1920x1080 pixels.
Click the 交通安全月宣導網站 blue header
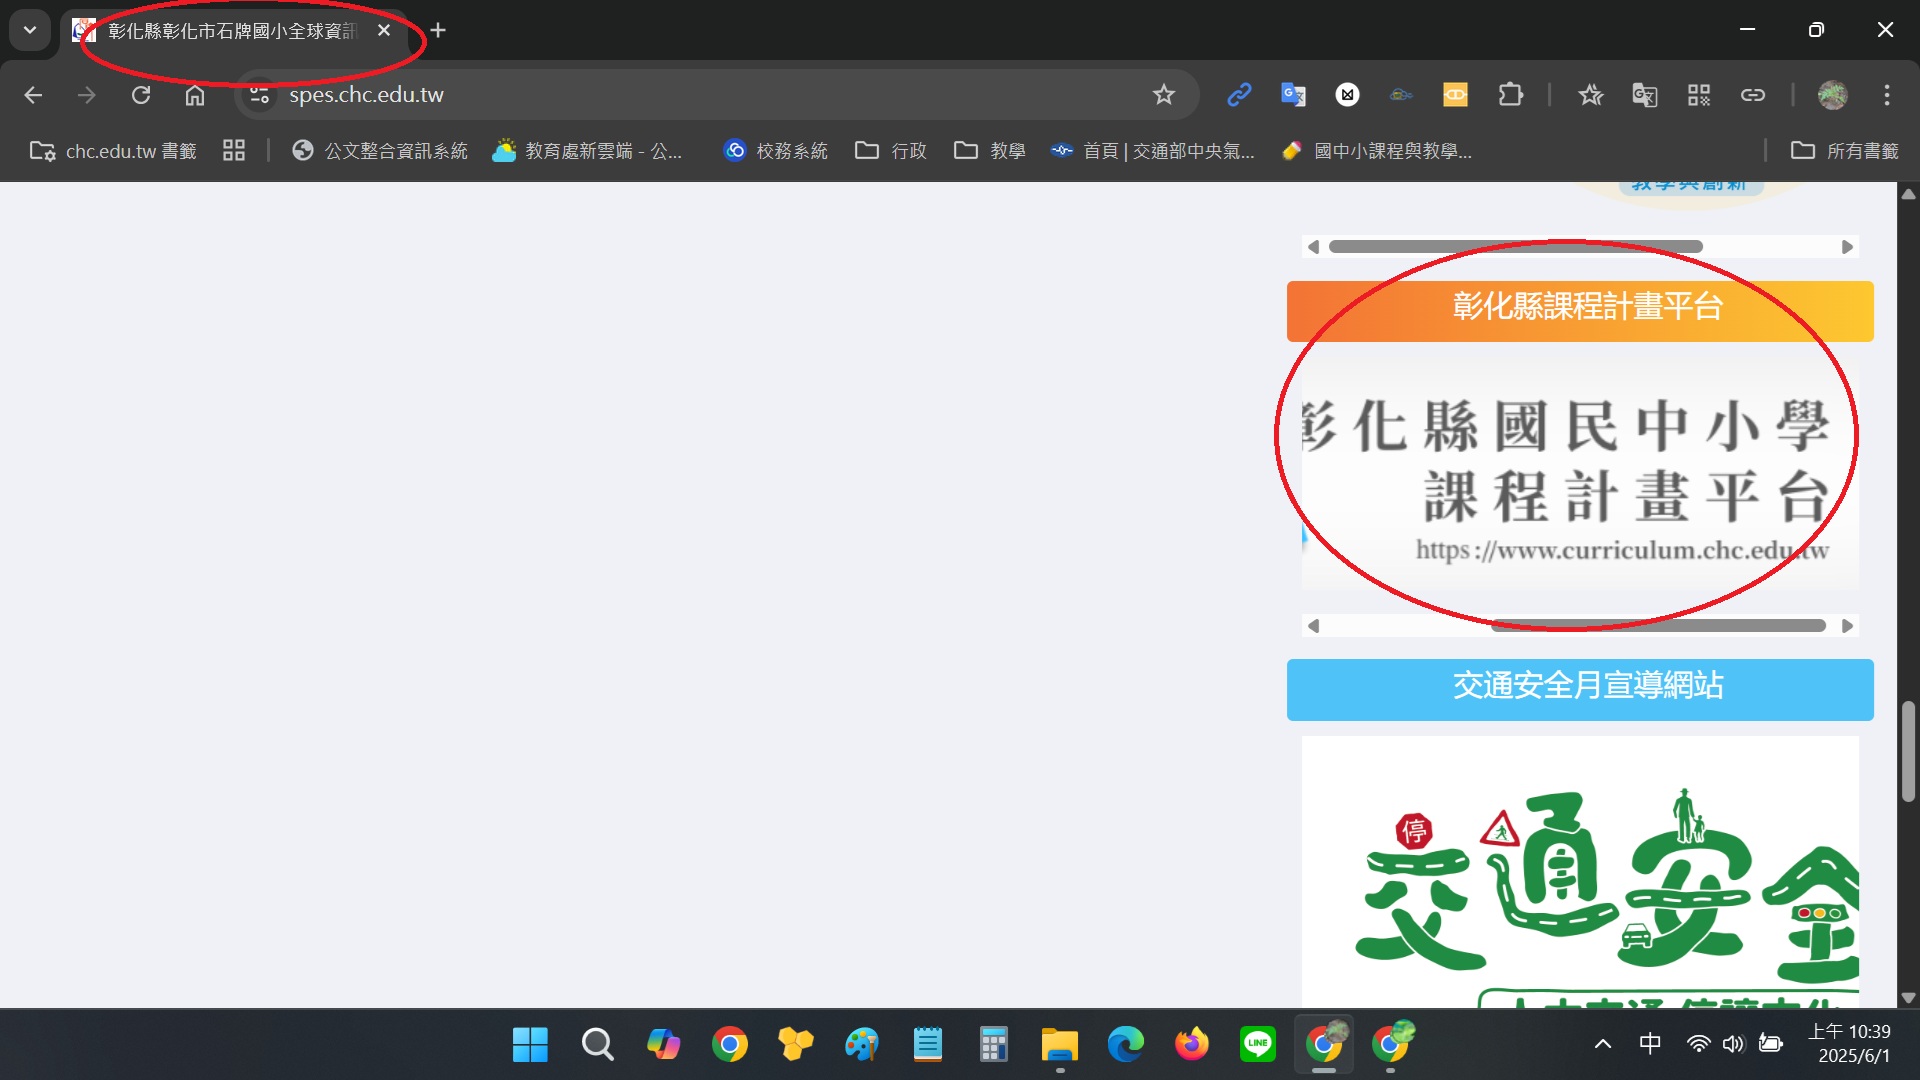click(1580, 689)
